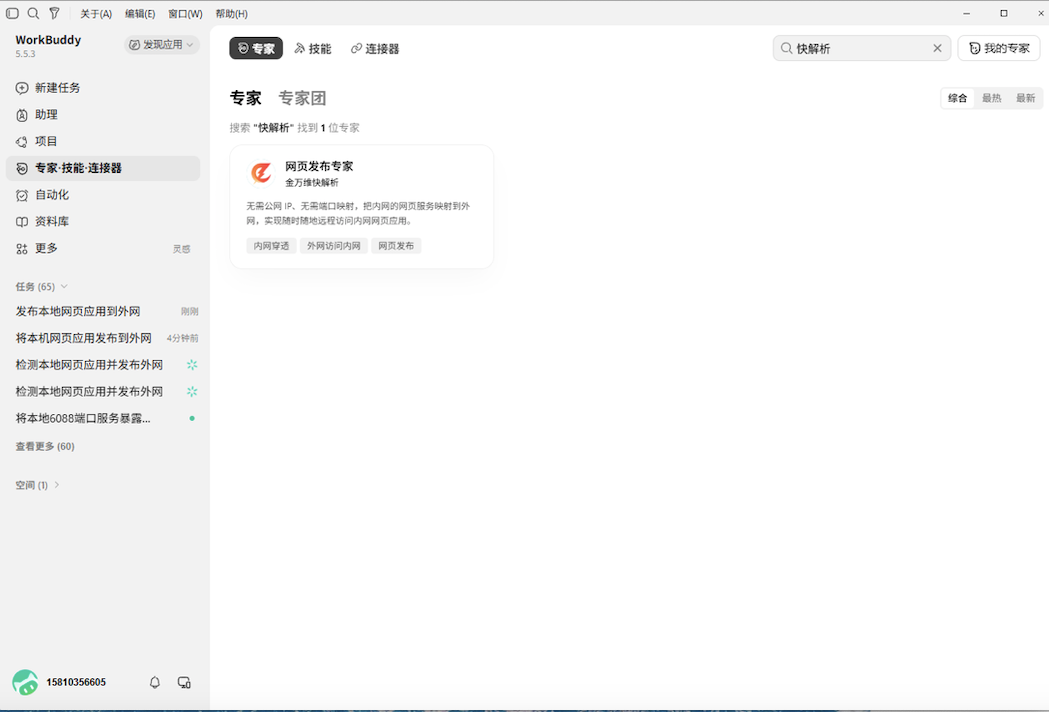Click the pin icon beside the title bar magnifier
The height and width of the screenshot is (712, 1049).
pyautogui.click(x=55, y=13)
